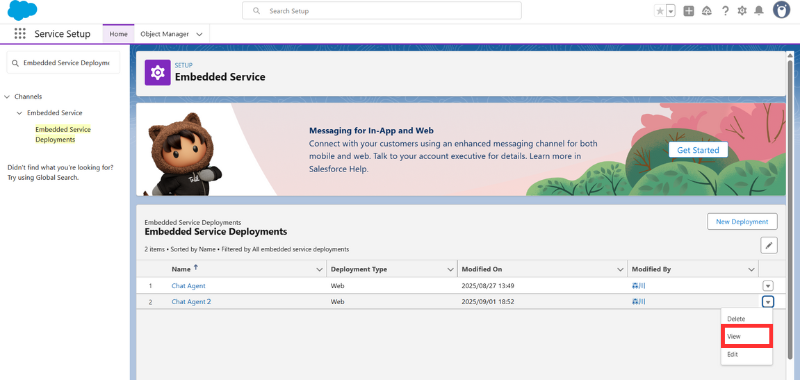800x380 pixels.
Task: Click the Web cell in Chat Agent 2 row
Action: 337,301
